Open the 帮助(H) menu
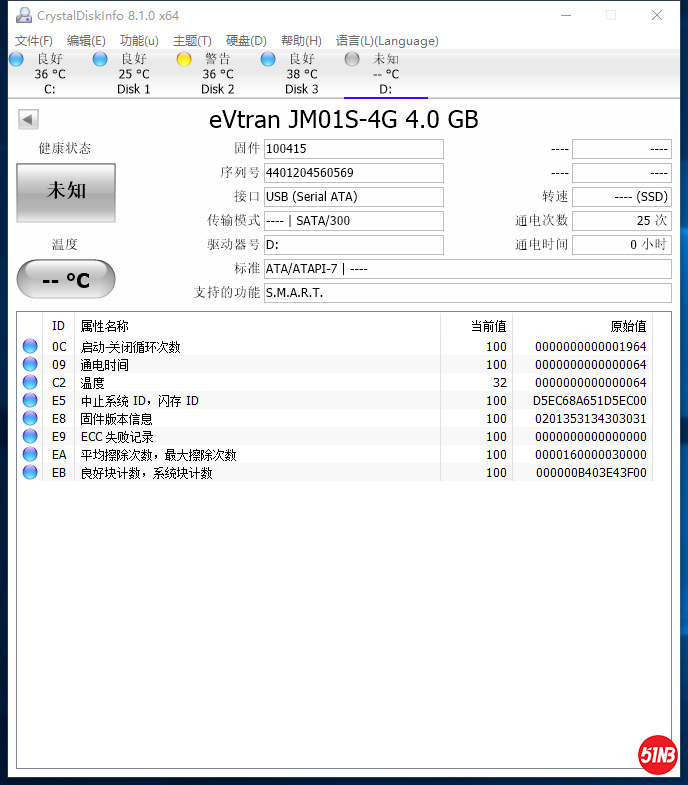 [x=301, y=41]
